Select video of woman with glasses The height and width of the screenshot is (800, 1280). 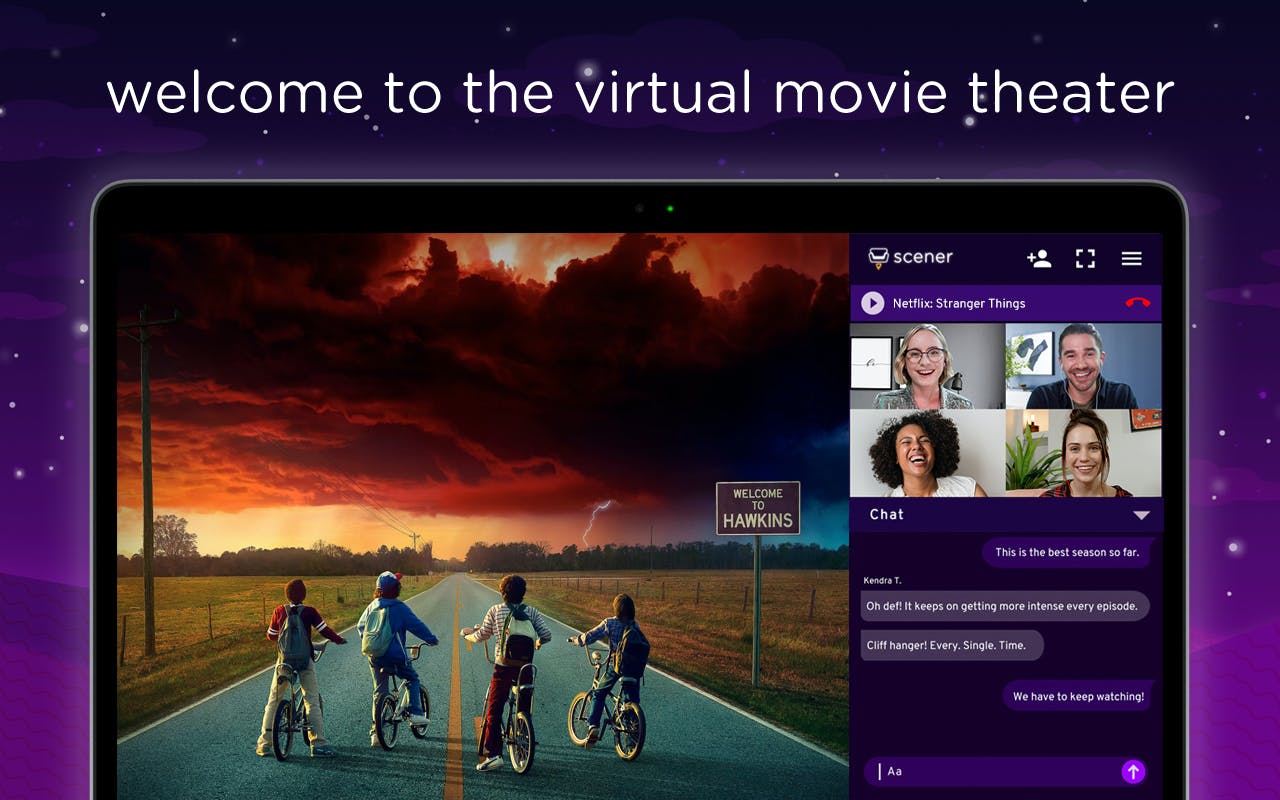pos(927,366)
